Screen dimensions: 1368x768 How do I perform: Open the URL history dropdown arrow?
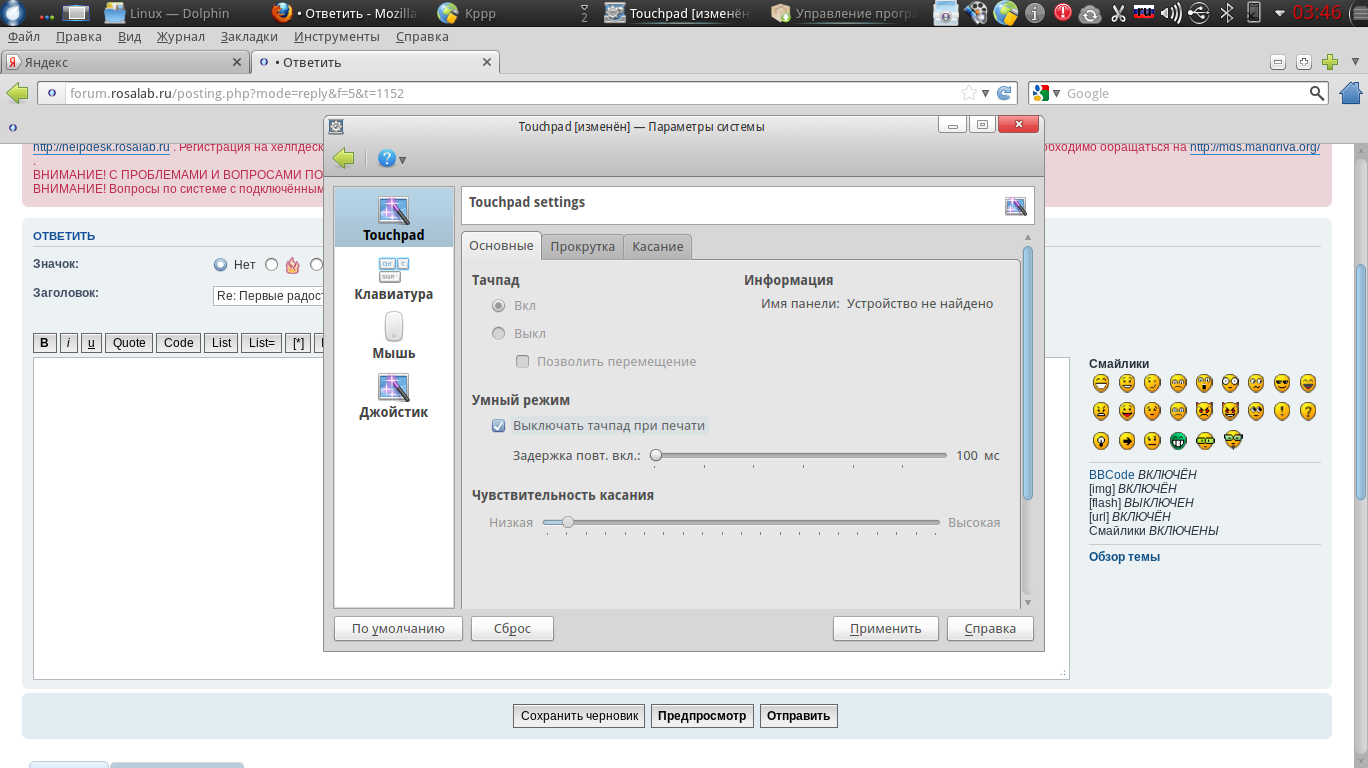pos(985,93)
